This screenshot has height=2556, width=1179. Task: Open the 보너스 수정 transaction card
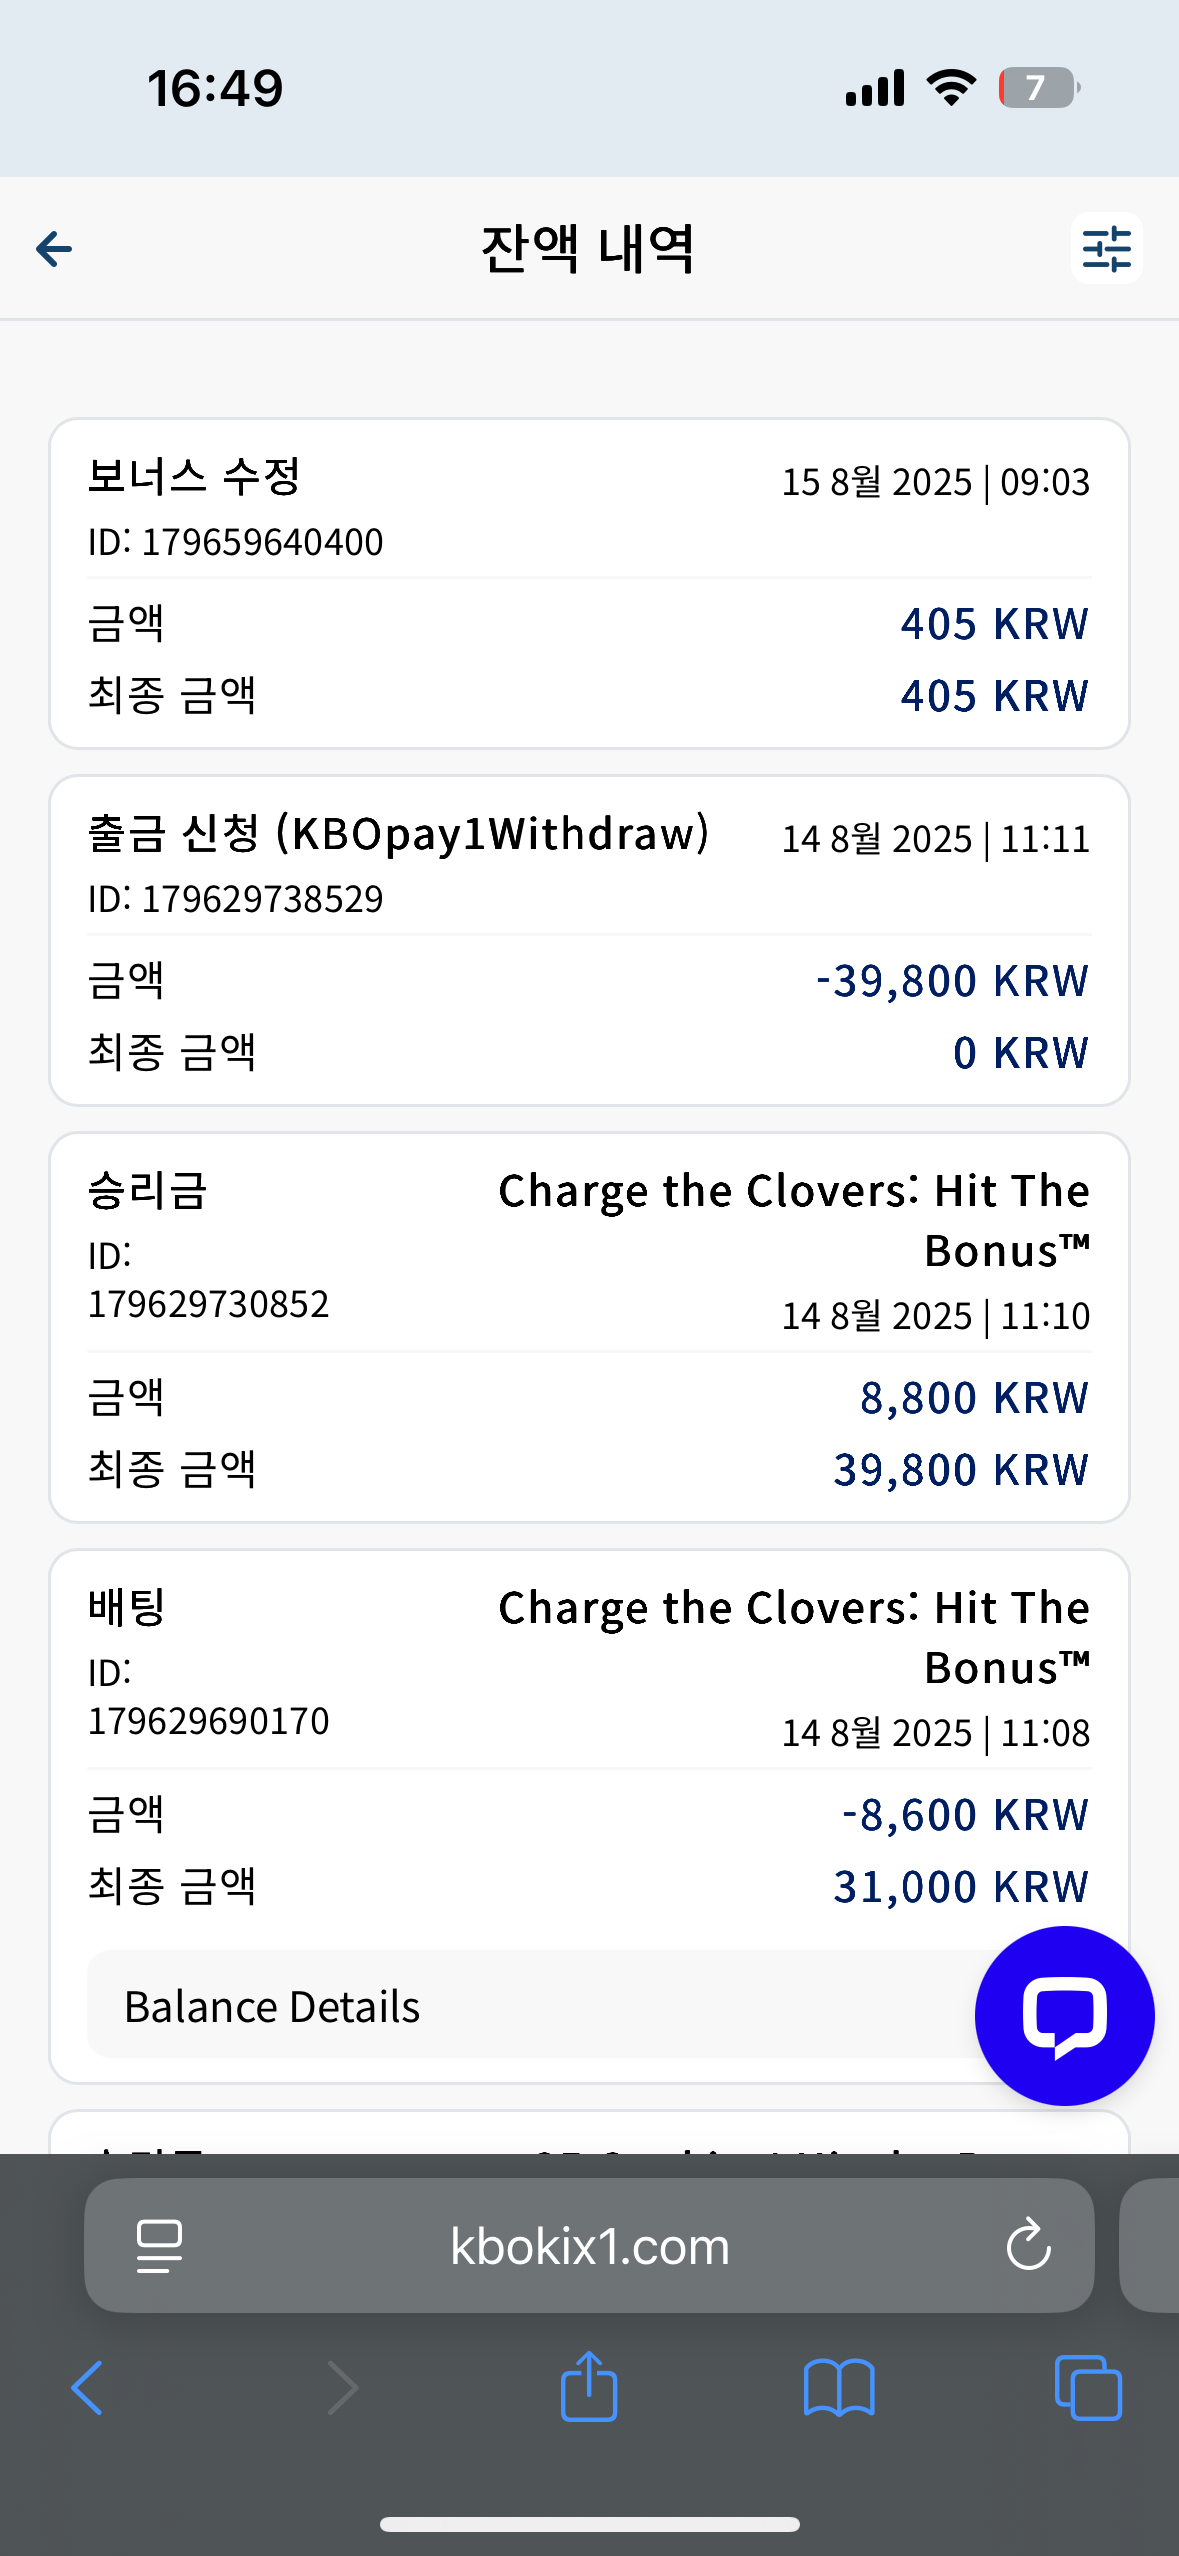589,584
